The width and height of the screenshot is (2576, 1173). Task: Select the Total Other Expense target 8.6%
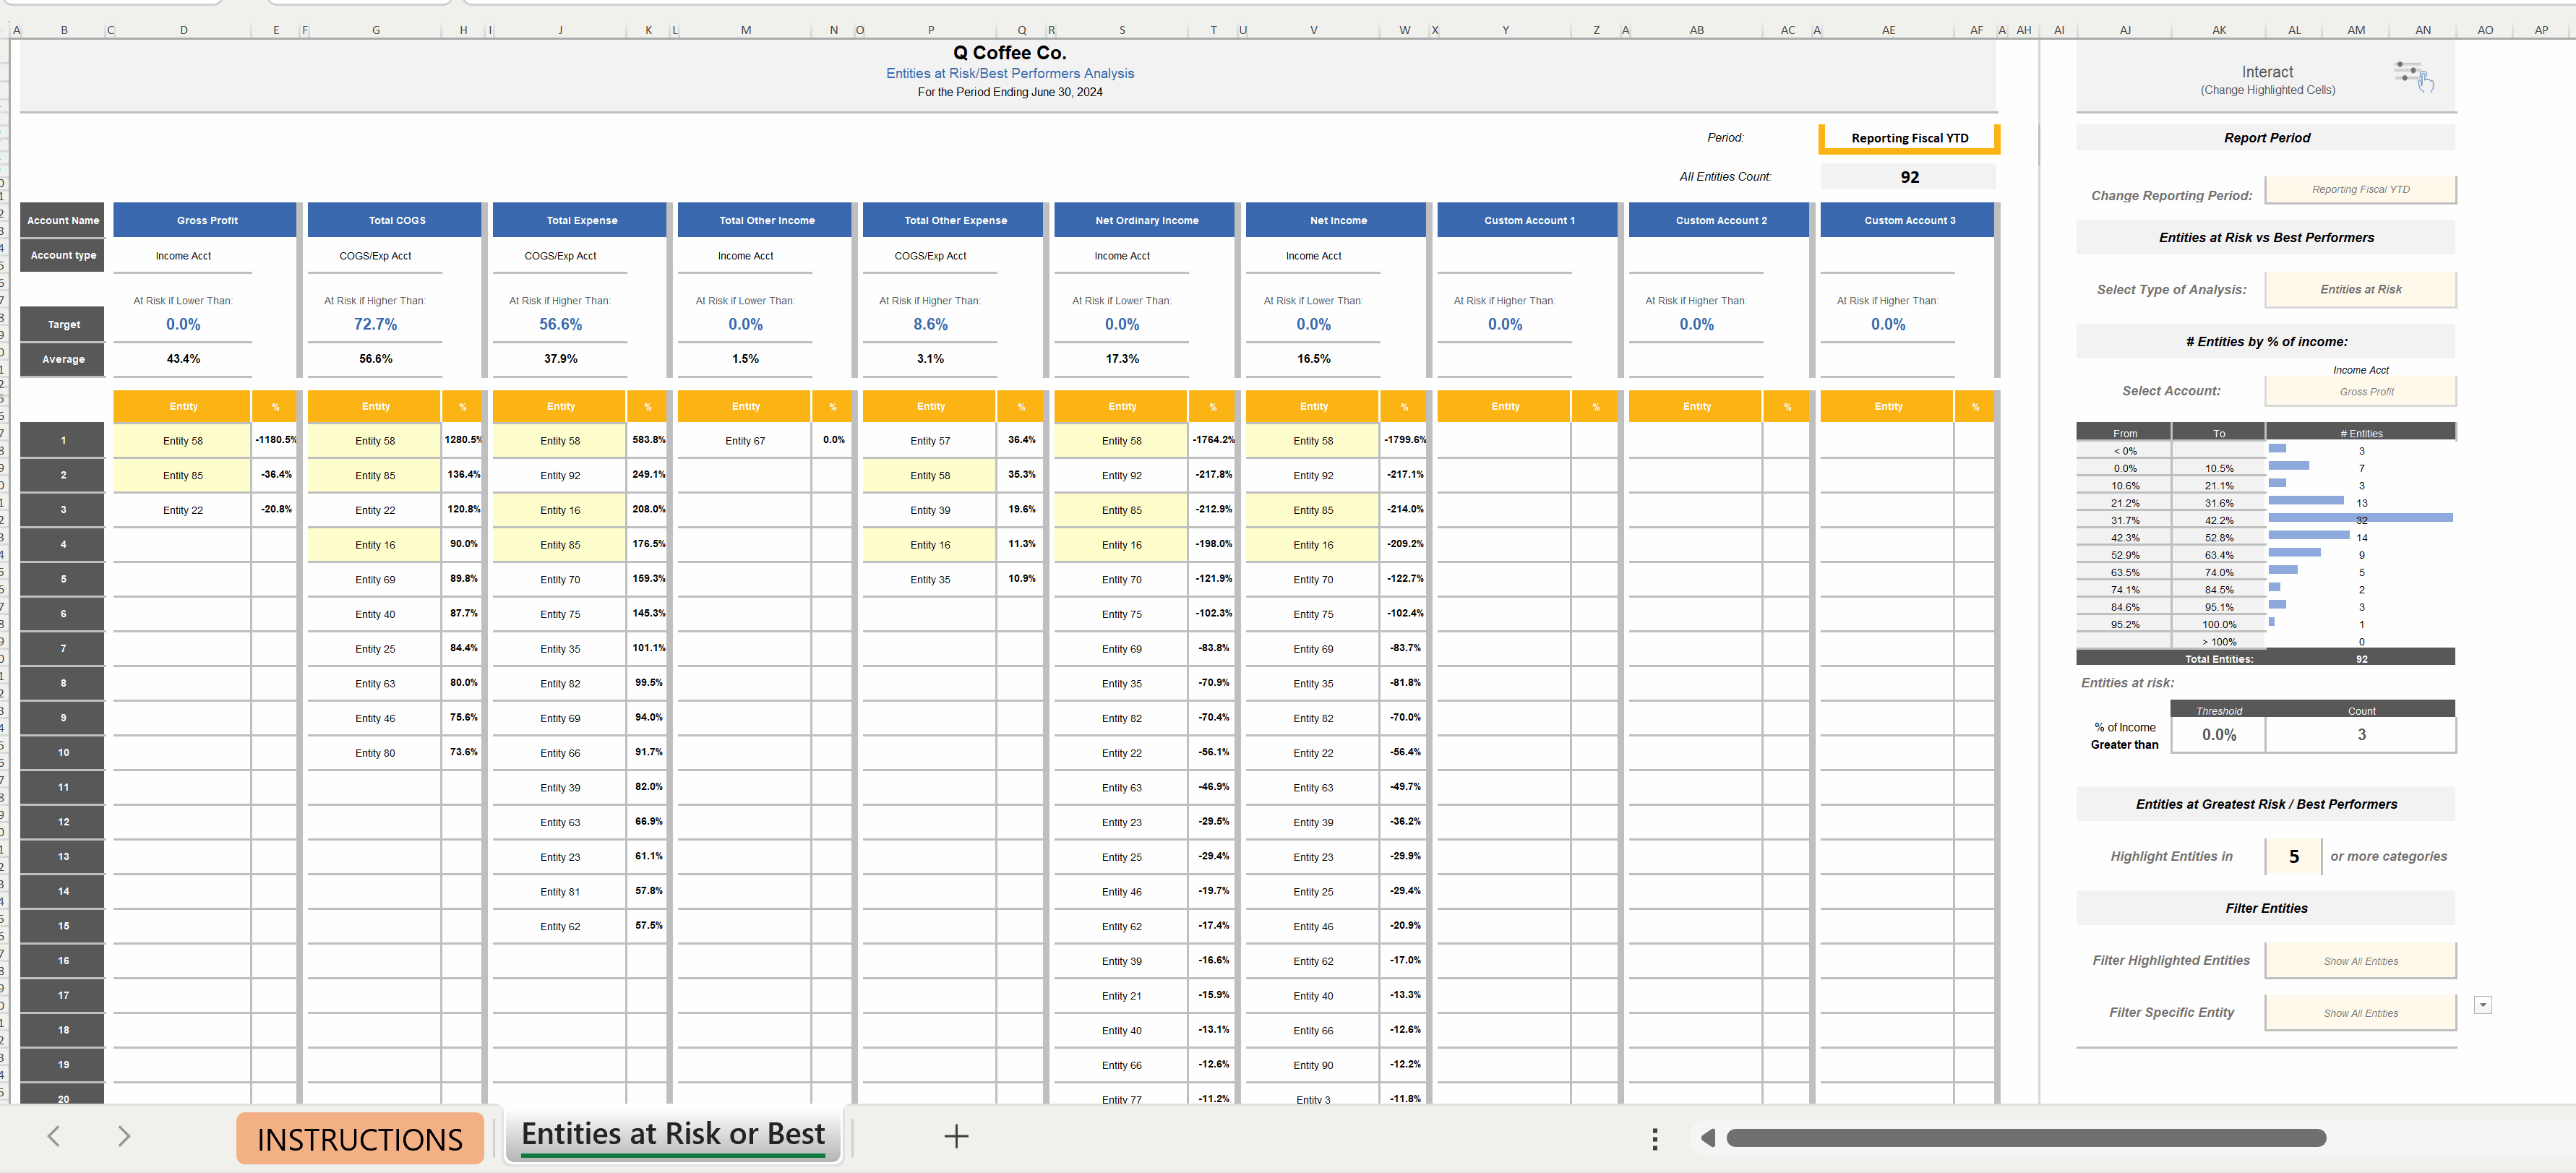(930, 325)
